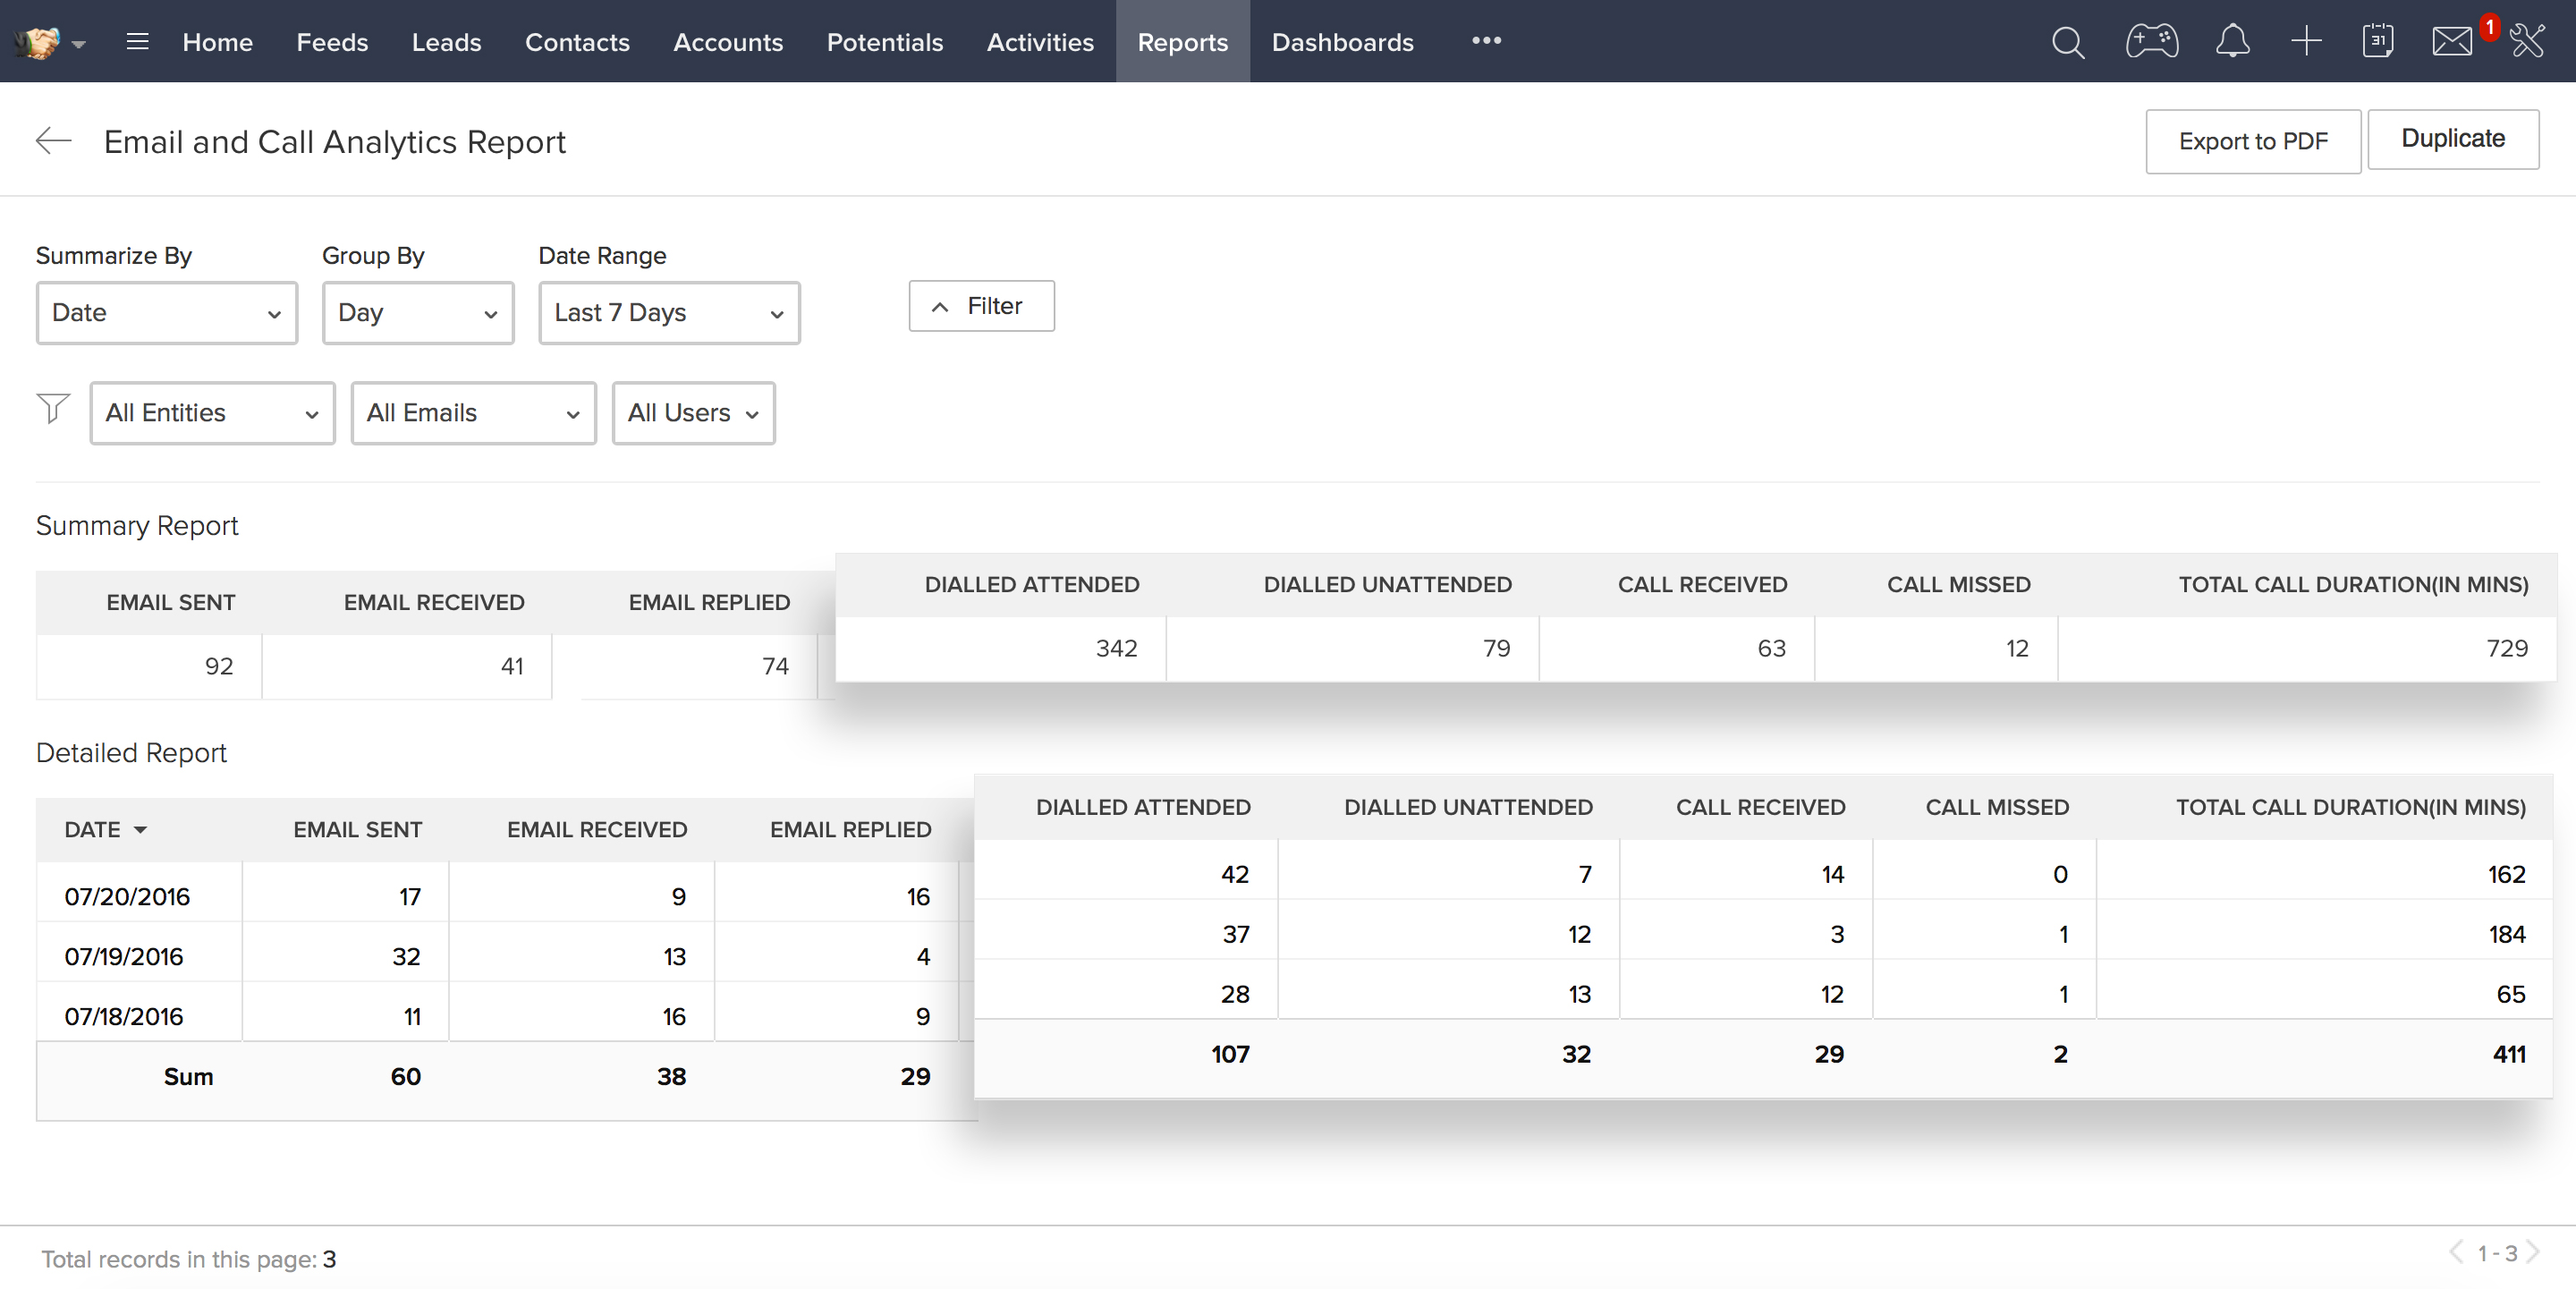Click the Duplicate button
2576x1289 pixels.
pyautogui.click(x=2452, y=139)
